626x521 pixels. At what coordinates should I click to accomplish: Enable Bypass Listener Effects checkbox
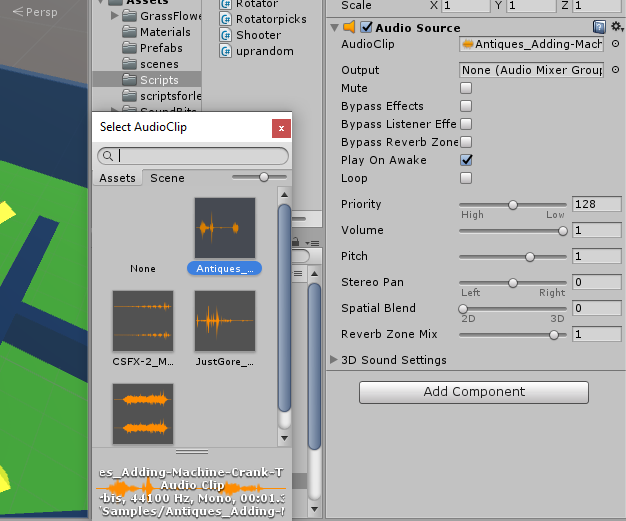[x=466, y=124]
